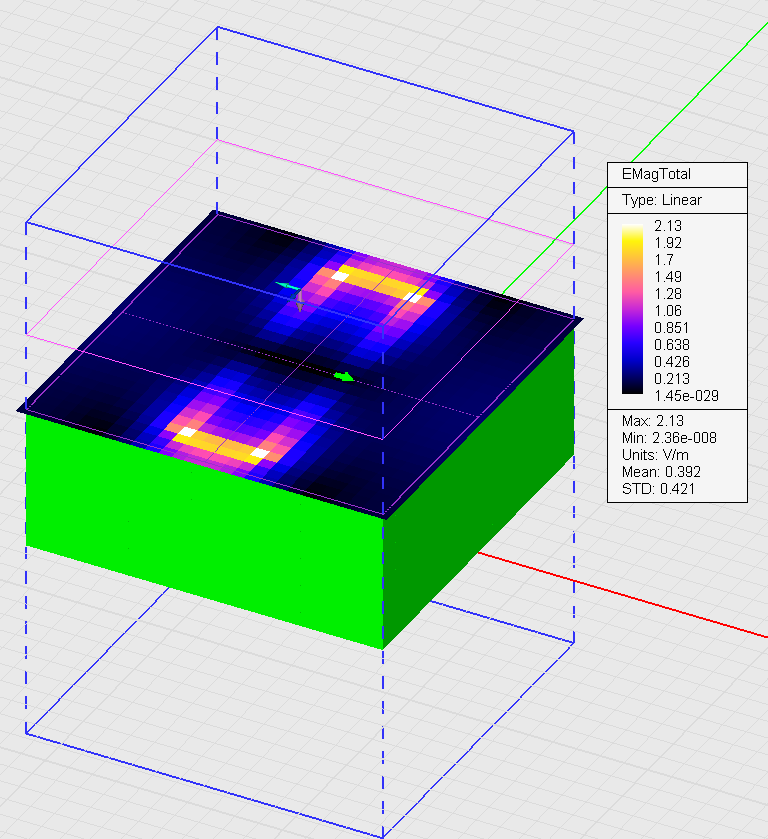Click the color scale bar in legend
Image resolution: width=768 pixels, height=839 pixels.
point(633,311)
